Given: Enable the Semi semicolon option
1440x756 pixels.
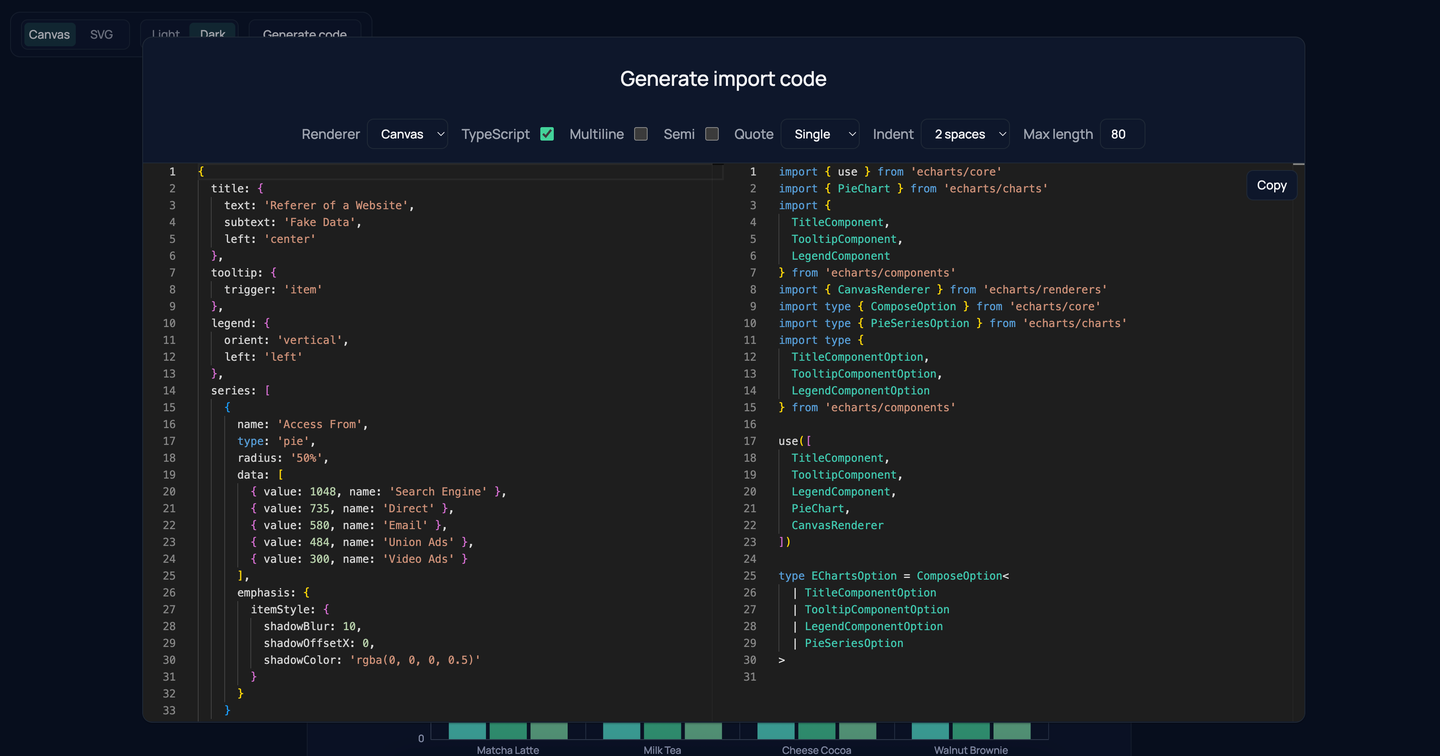Looking at the screenshot, I should click(712, 133).
